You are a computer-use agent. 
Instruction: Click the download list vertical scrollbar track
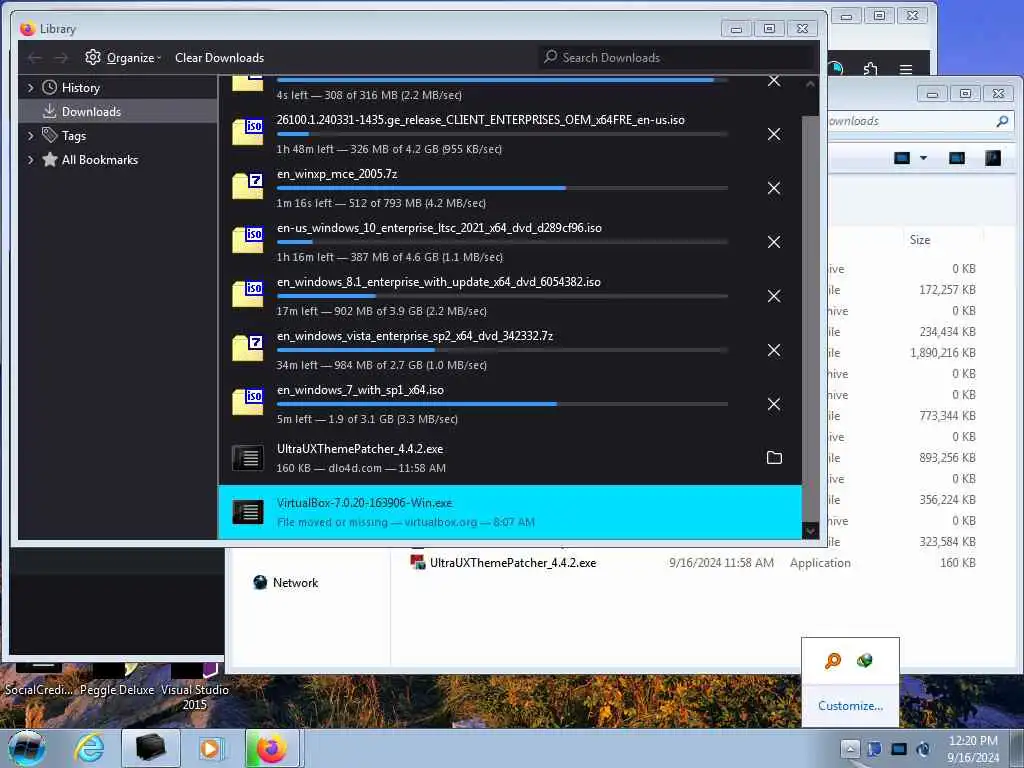(x=810, y=319)
